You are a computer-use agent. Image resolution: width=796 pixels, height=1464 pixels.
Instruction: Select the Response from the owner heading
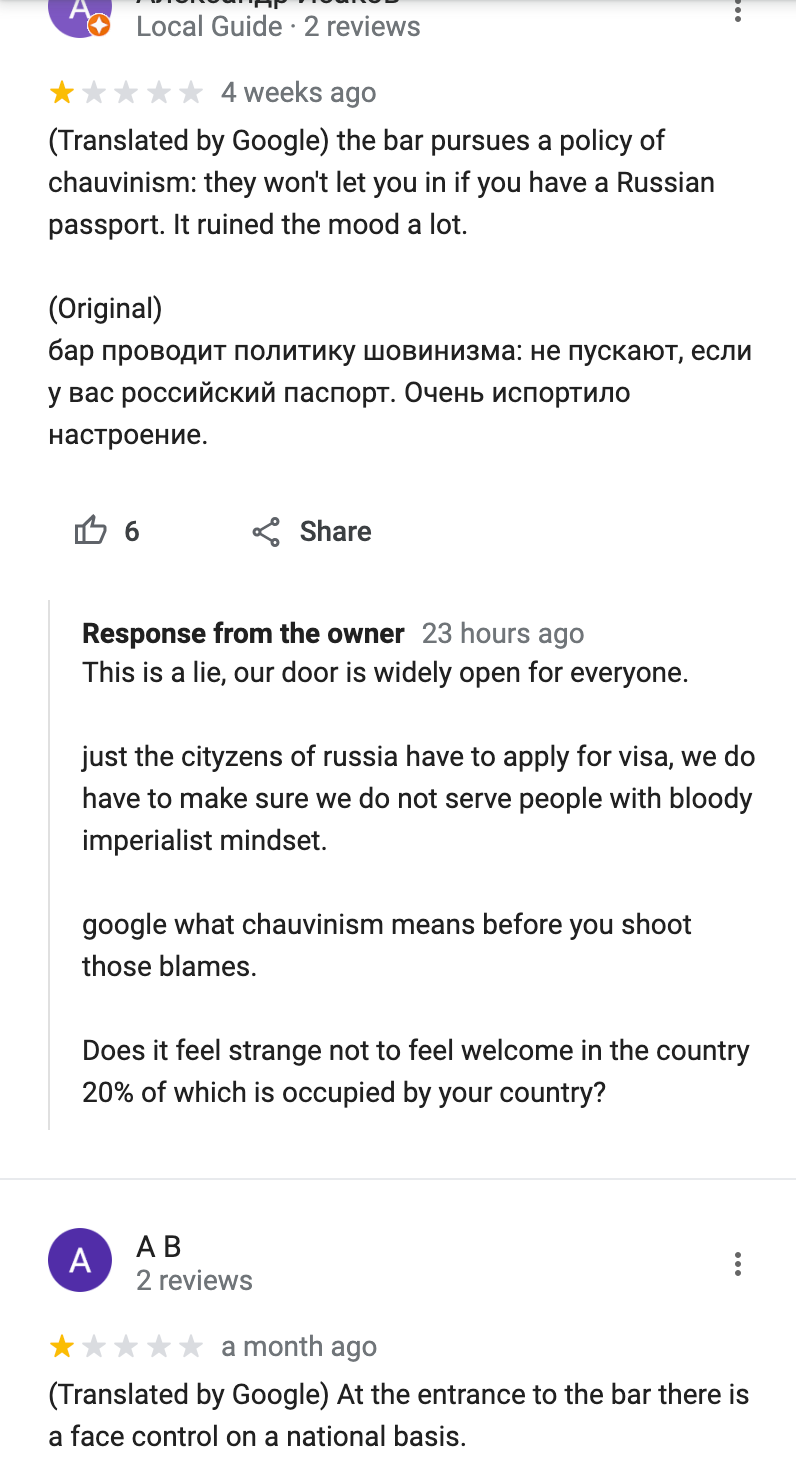pyautogui.click(x=243, y=633)
